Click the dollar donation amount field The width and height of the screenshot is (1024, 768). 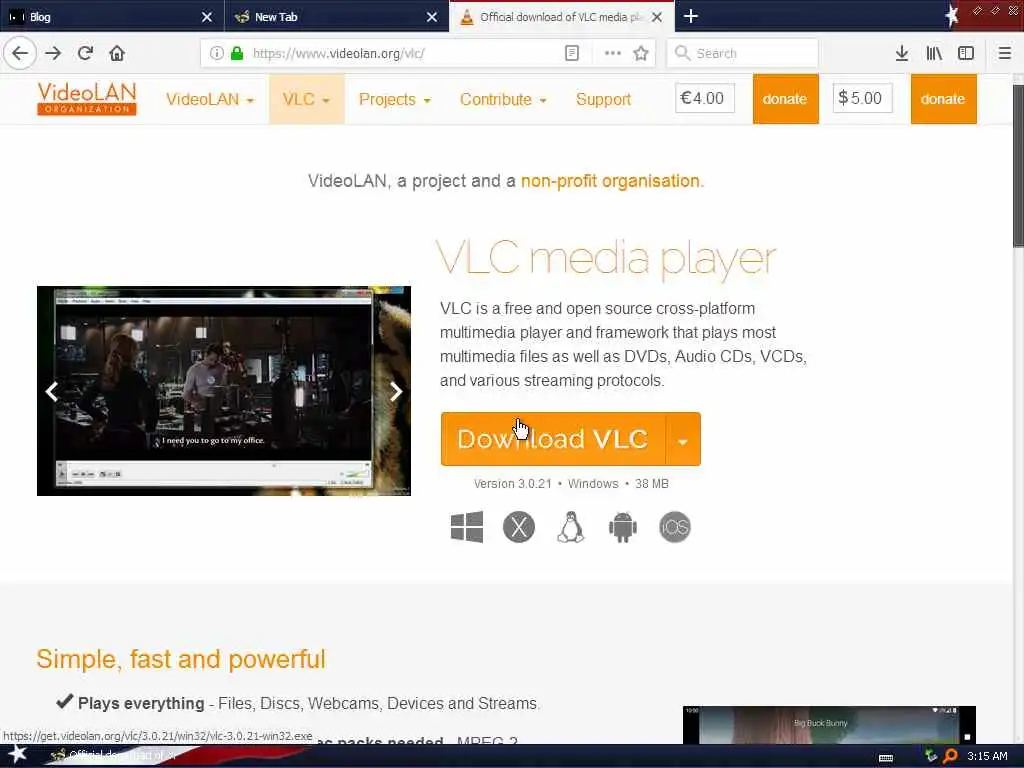click(862, 98)
